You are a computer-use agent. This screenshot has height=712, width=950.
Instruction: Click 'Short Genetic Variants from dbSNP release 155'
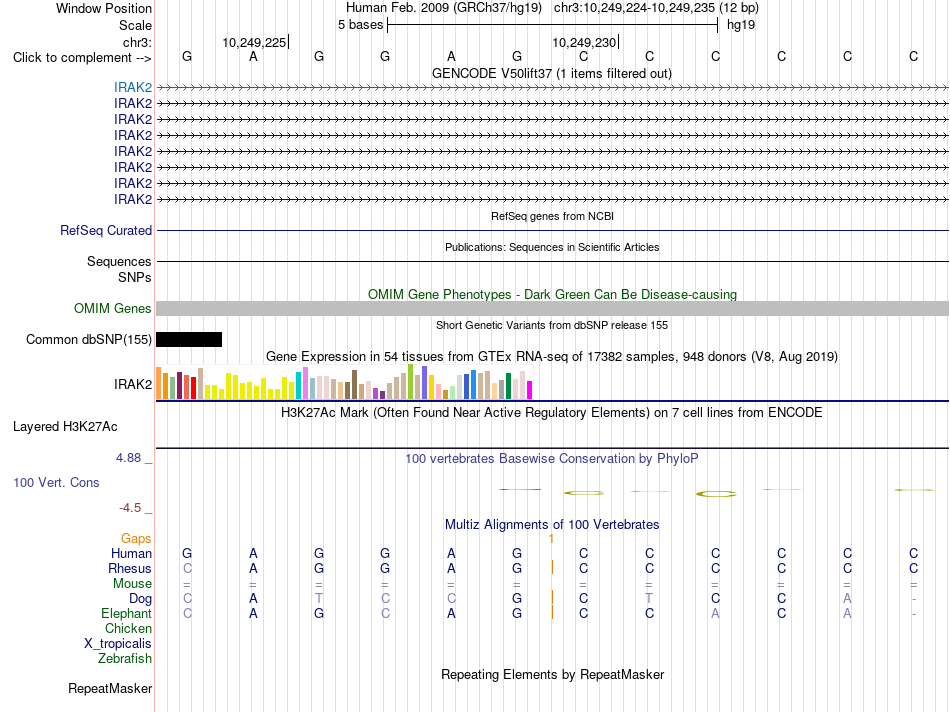pyautogui.click(x=552, y=325)
